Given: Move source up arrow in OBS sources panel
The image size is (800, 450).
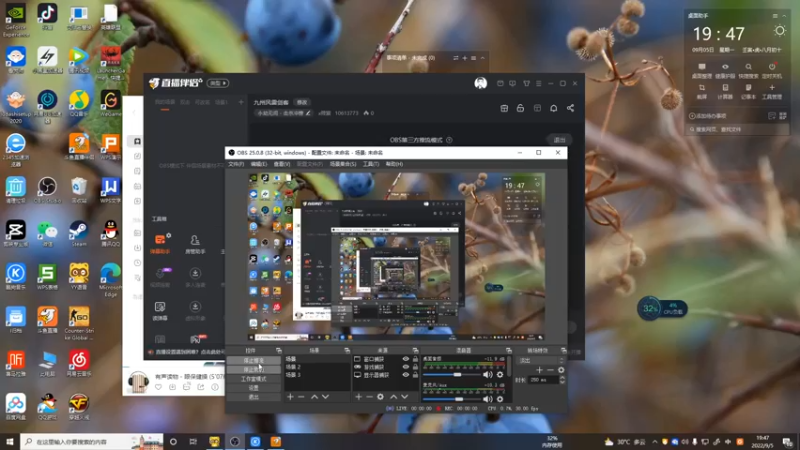Looking at the screenshot, I should click(x=393, y=397).
